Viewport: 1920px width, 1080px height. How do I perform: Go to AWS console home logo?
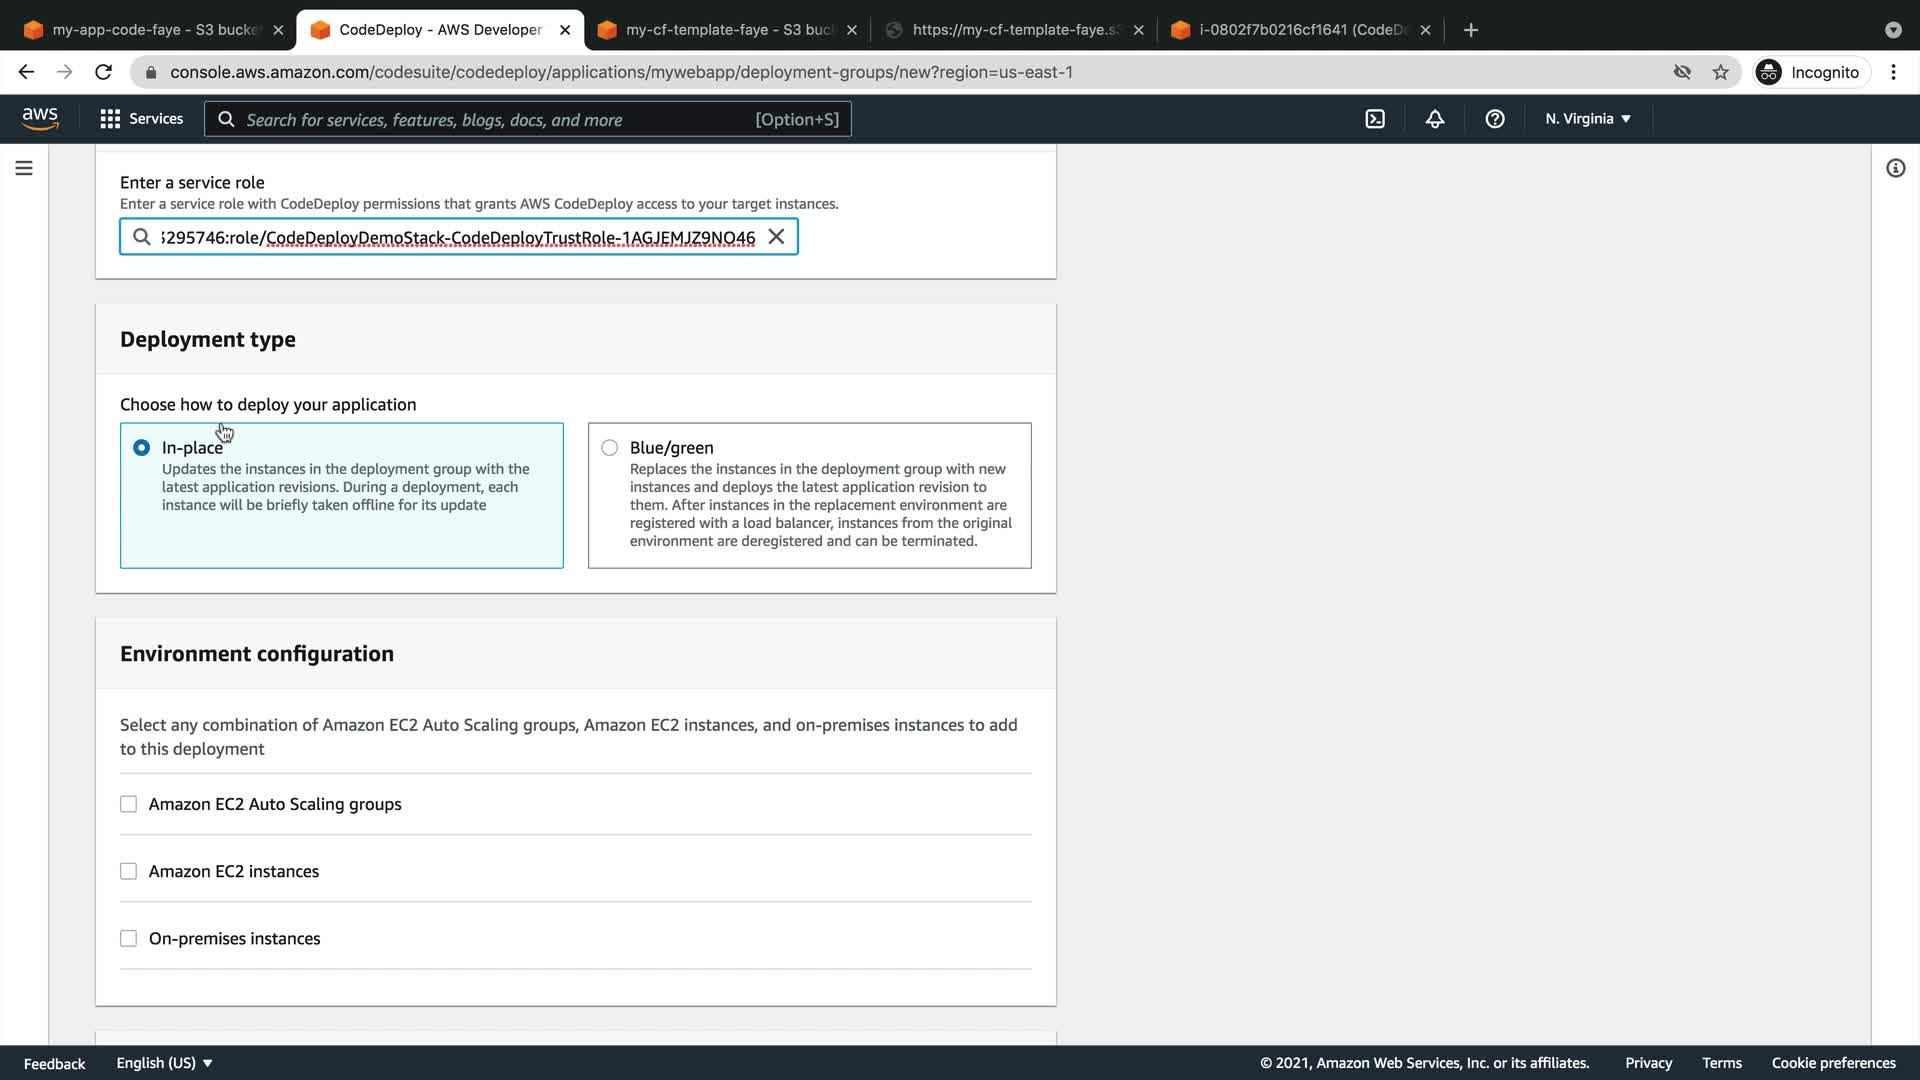click(x=40, y=119)
